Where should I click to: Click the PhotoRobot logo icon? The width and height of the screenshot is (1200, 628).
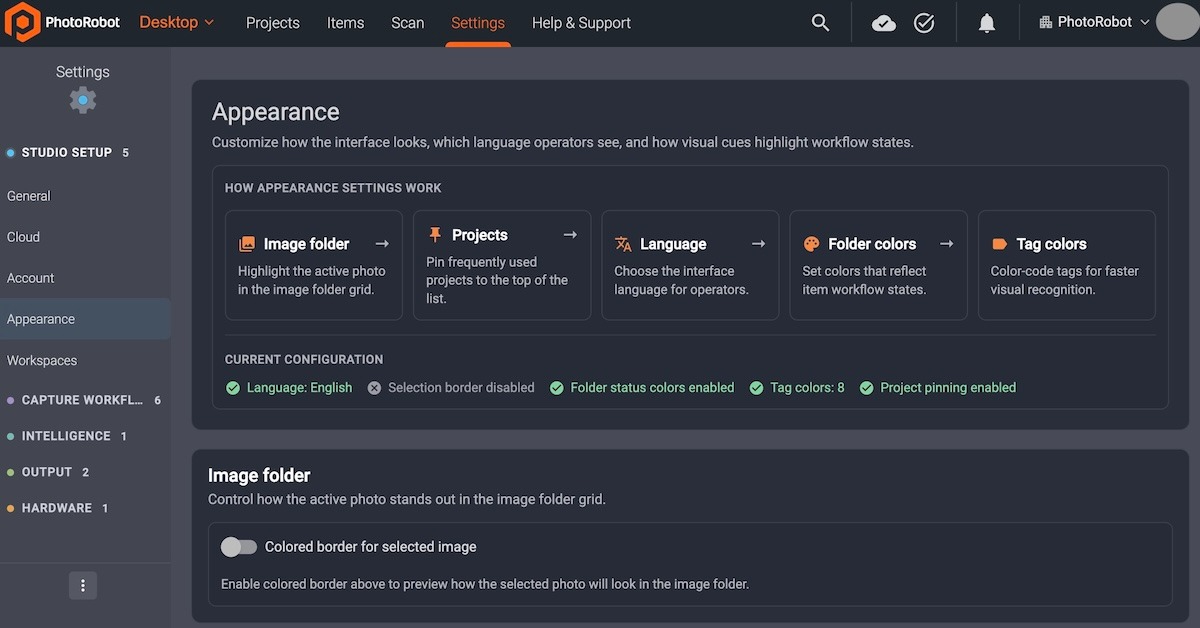(x=22, y=22)
